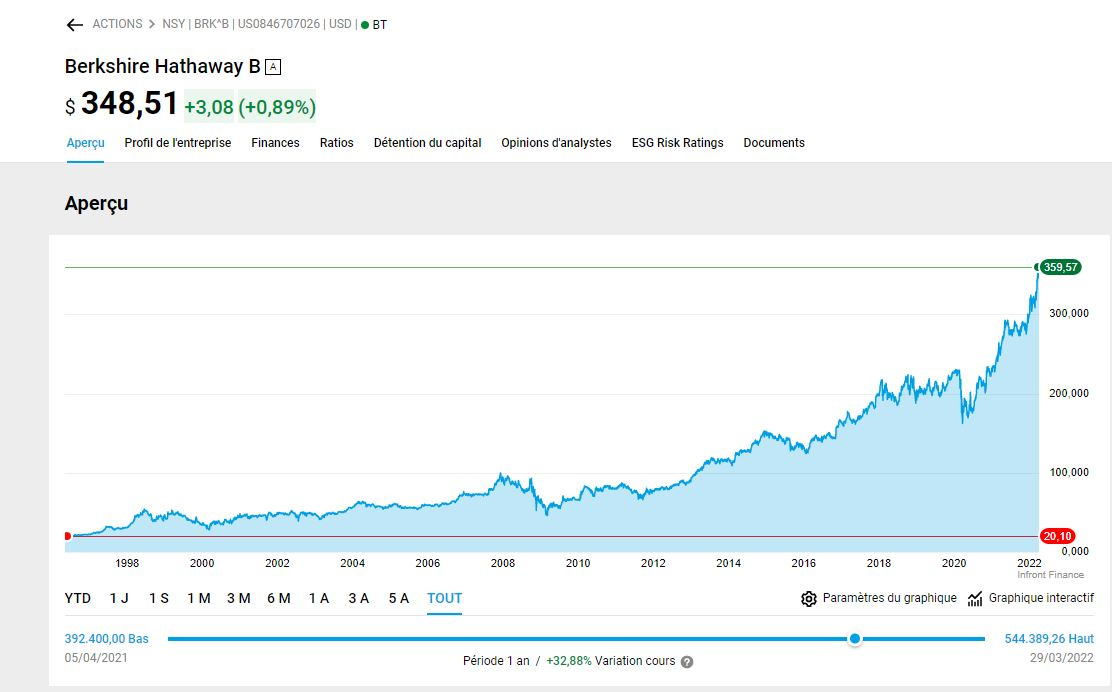Click the +3,08 (+0,89%) change badge
Image resolution: width=1112 pixels, height=692 pixels.
point(250,107)
